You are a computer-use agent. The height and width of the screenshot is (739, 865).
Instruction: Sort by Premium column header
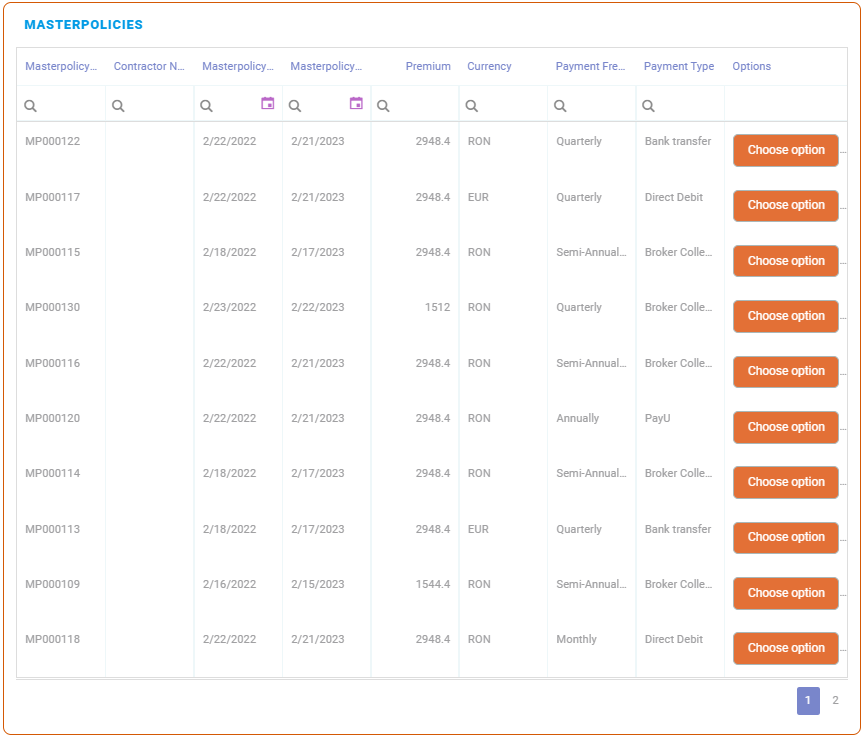[428, 67]
